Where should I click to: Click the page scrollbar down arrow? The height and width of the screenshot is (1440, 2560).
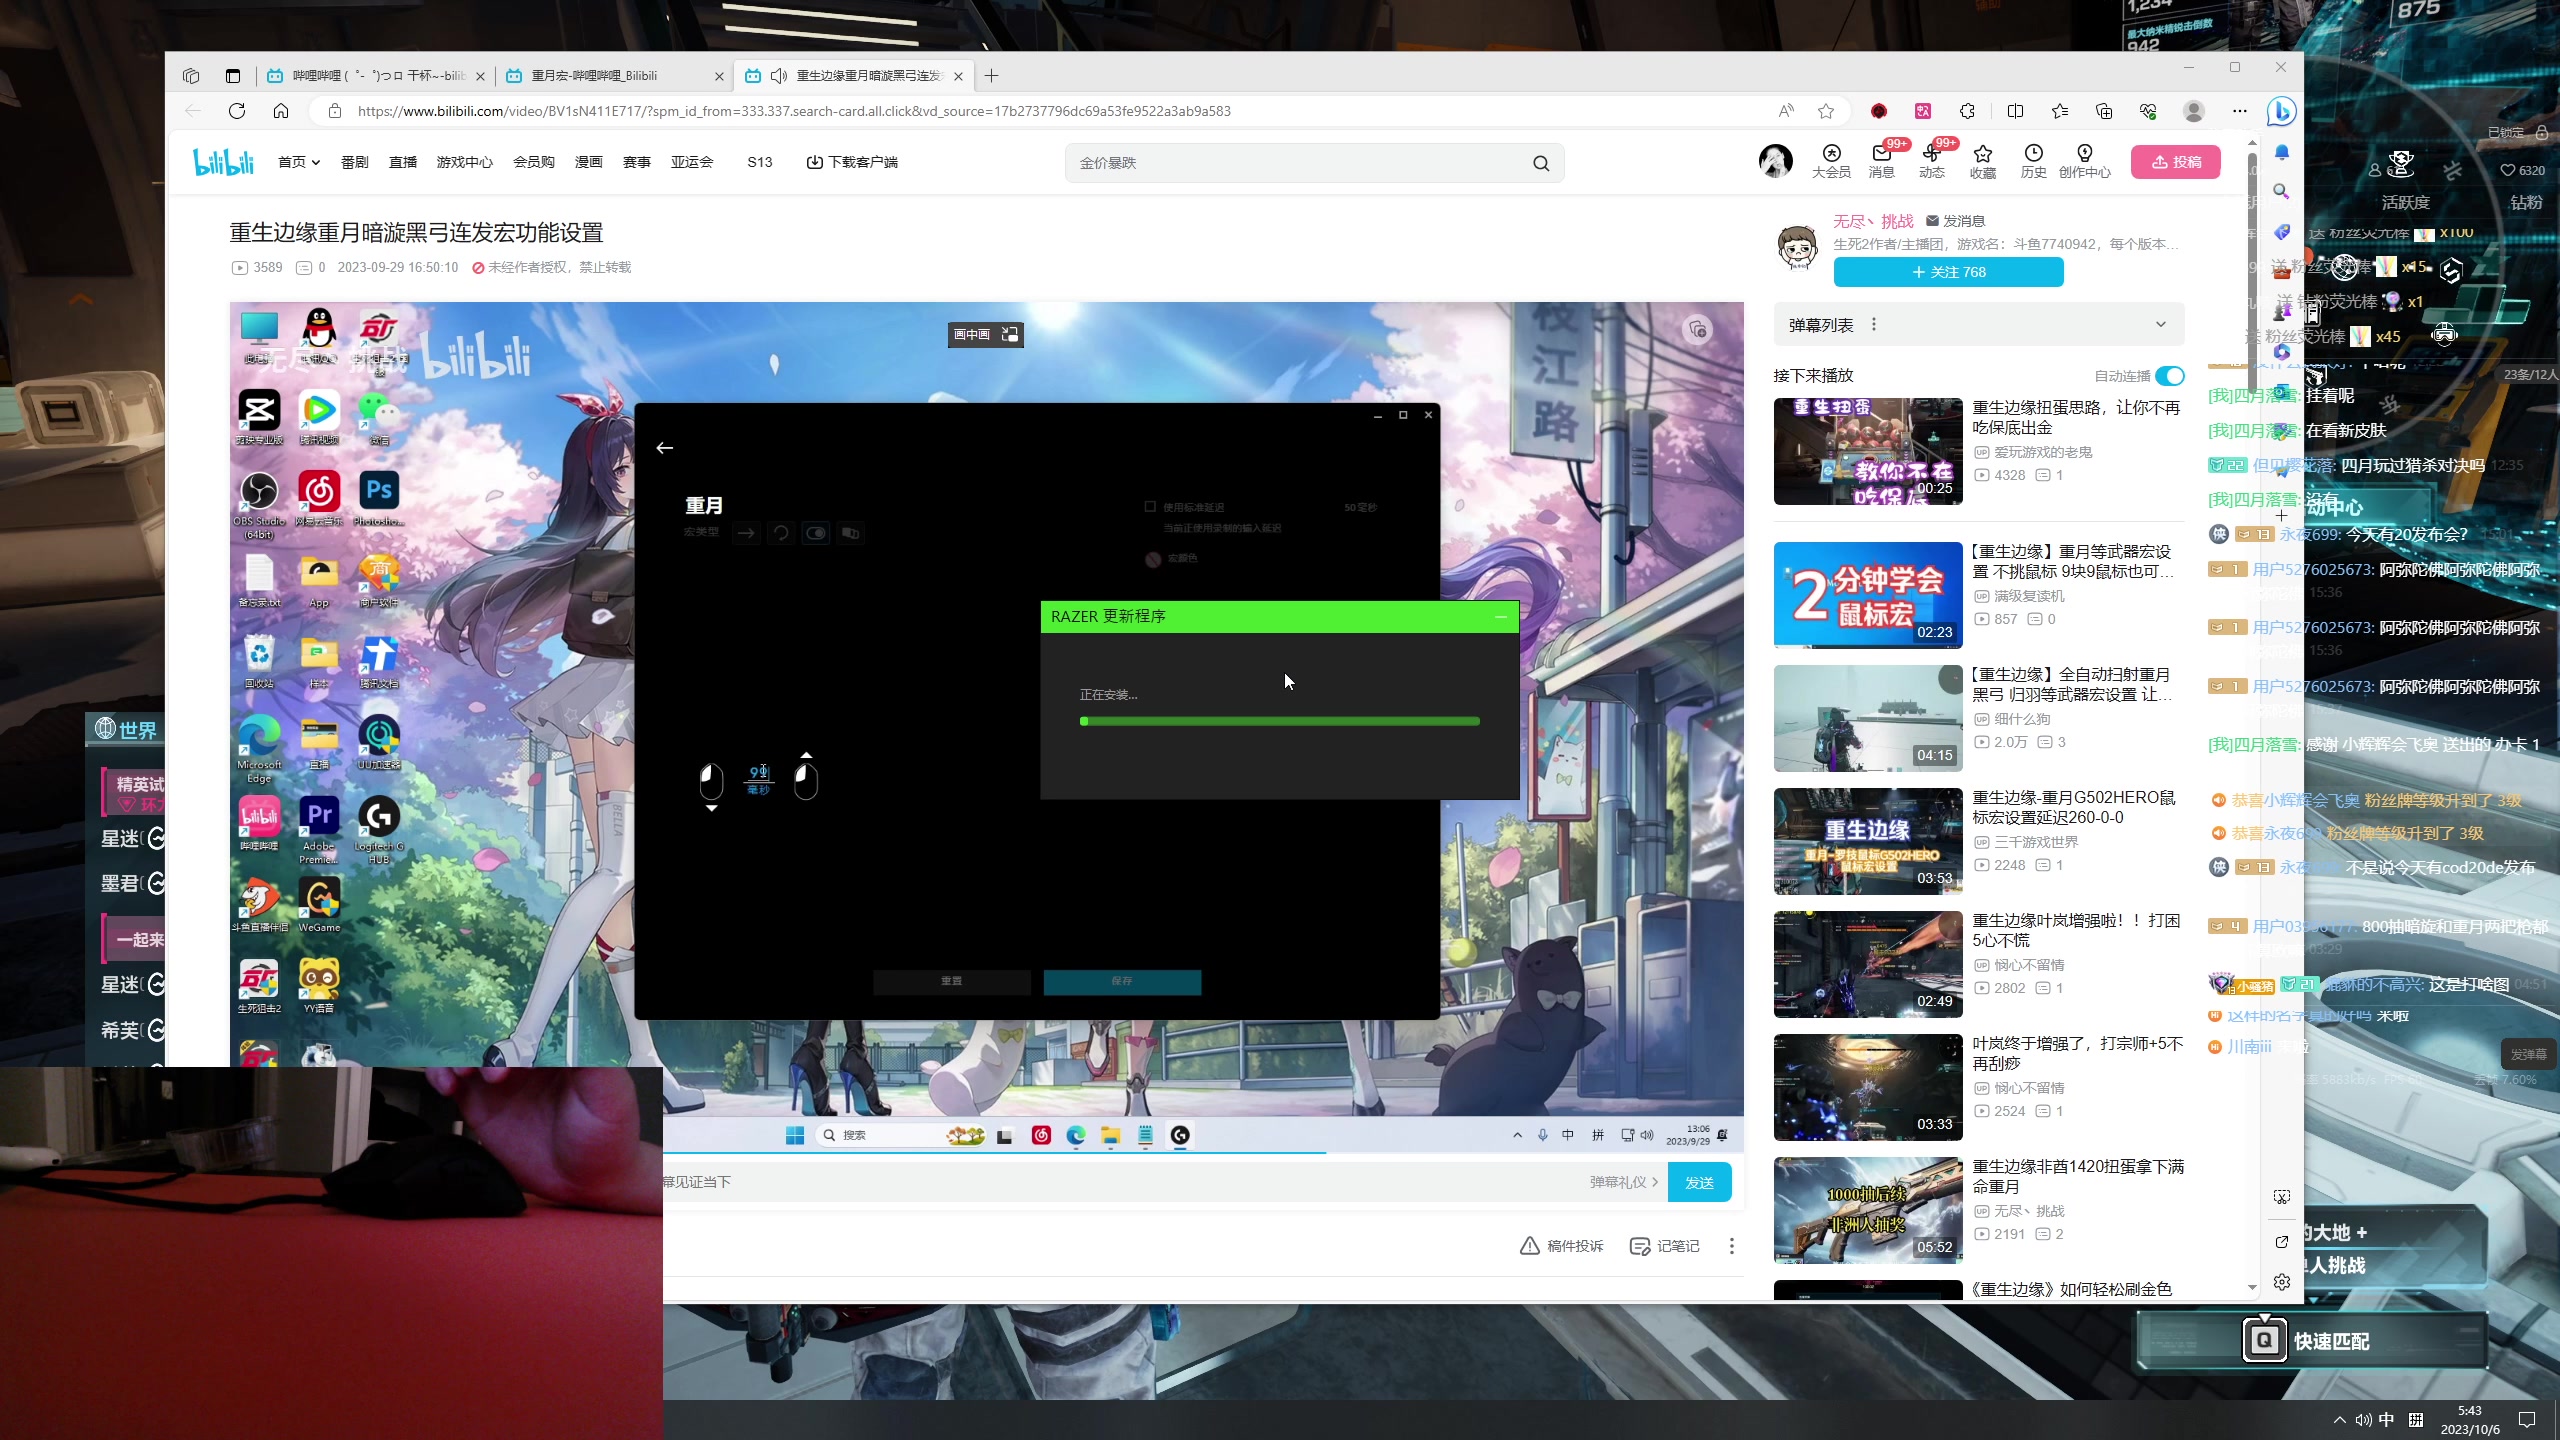[x=2252, y=1288]
